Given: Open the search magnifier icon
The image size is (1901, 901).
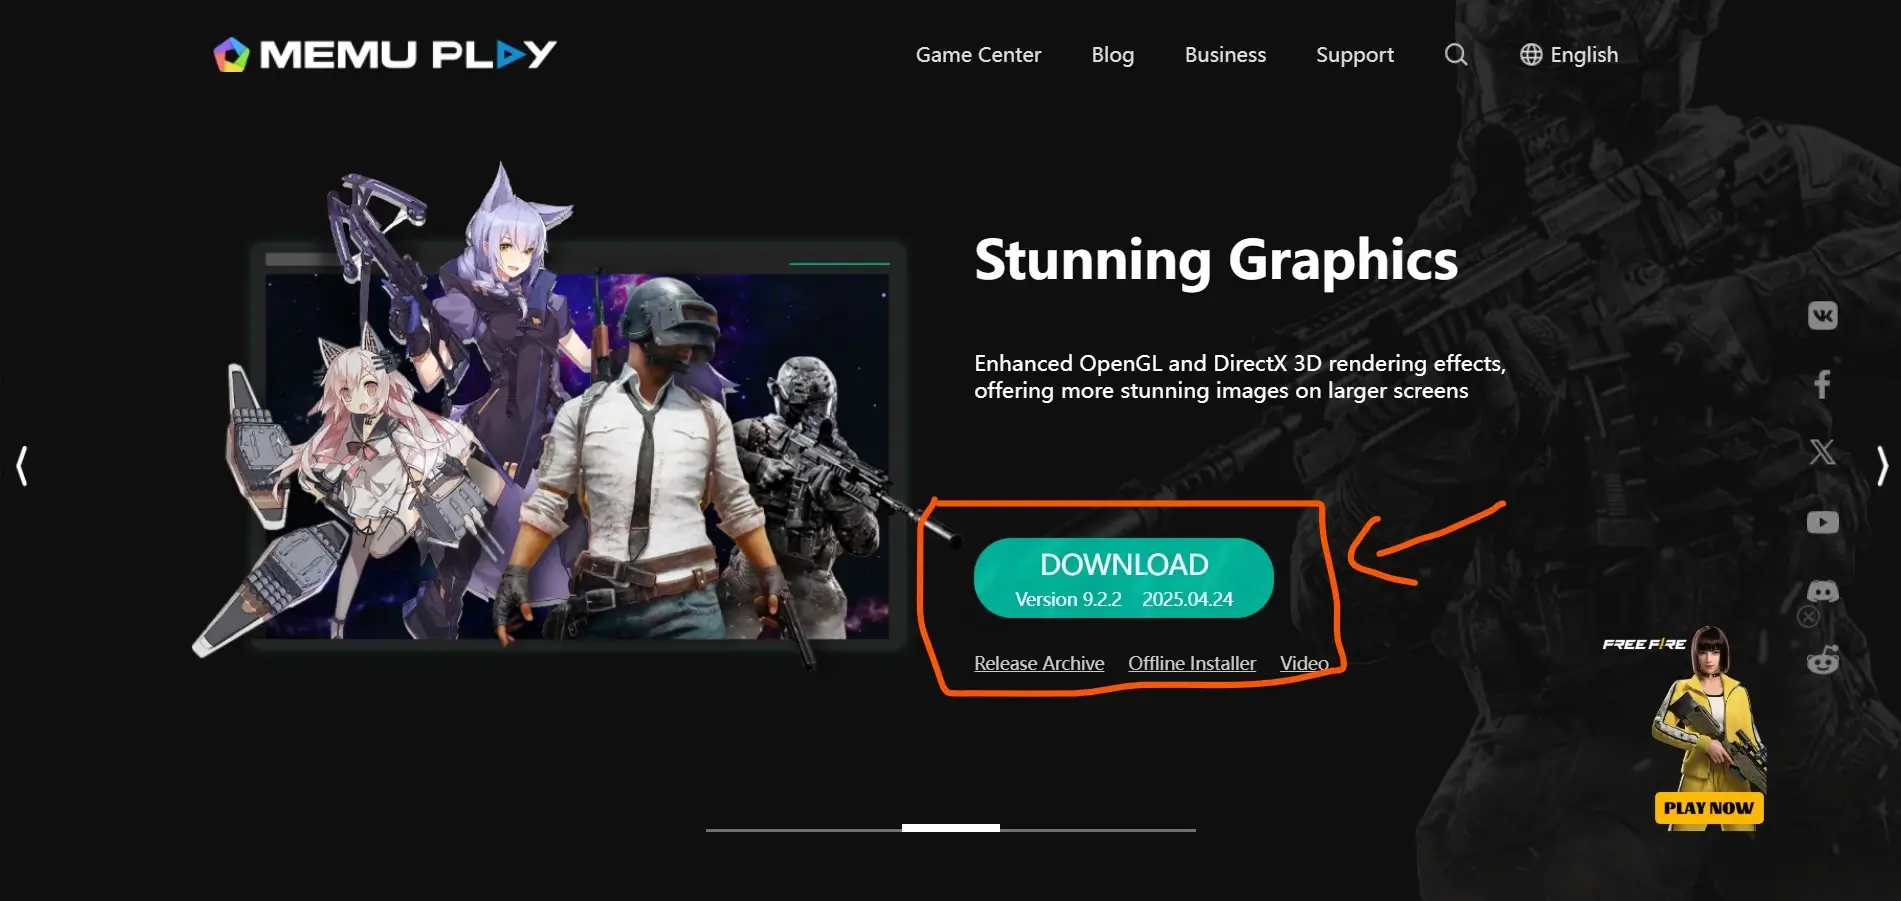Looking at the screenshot, I should point(1456,55).
